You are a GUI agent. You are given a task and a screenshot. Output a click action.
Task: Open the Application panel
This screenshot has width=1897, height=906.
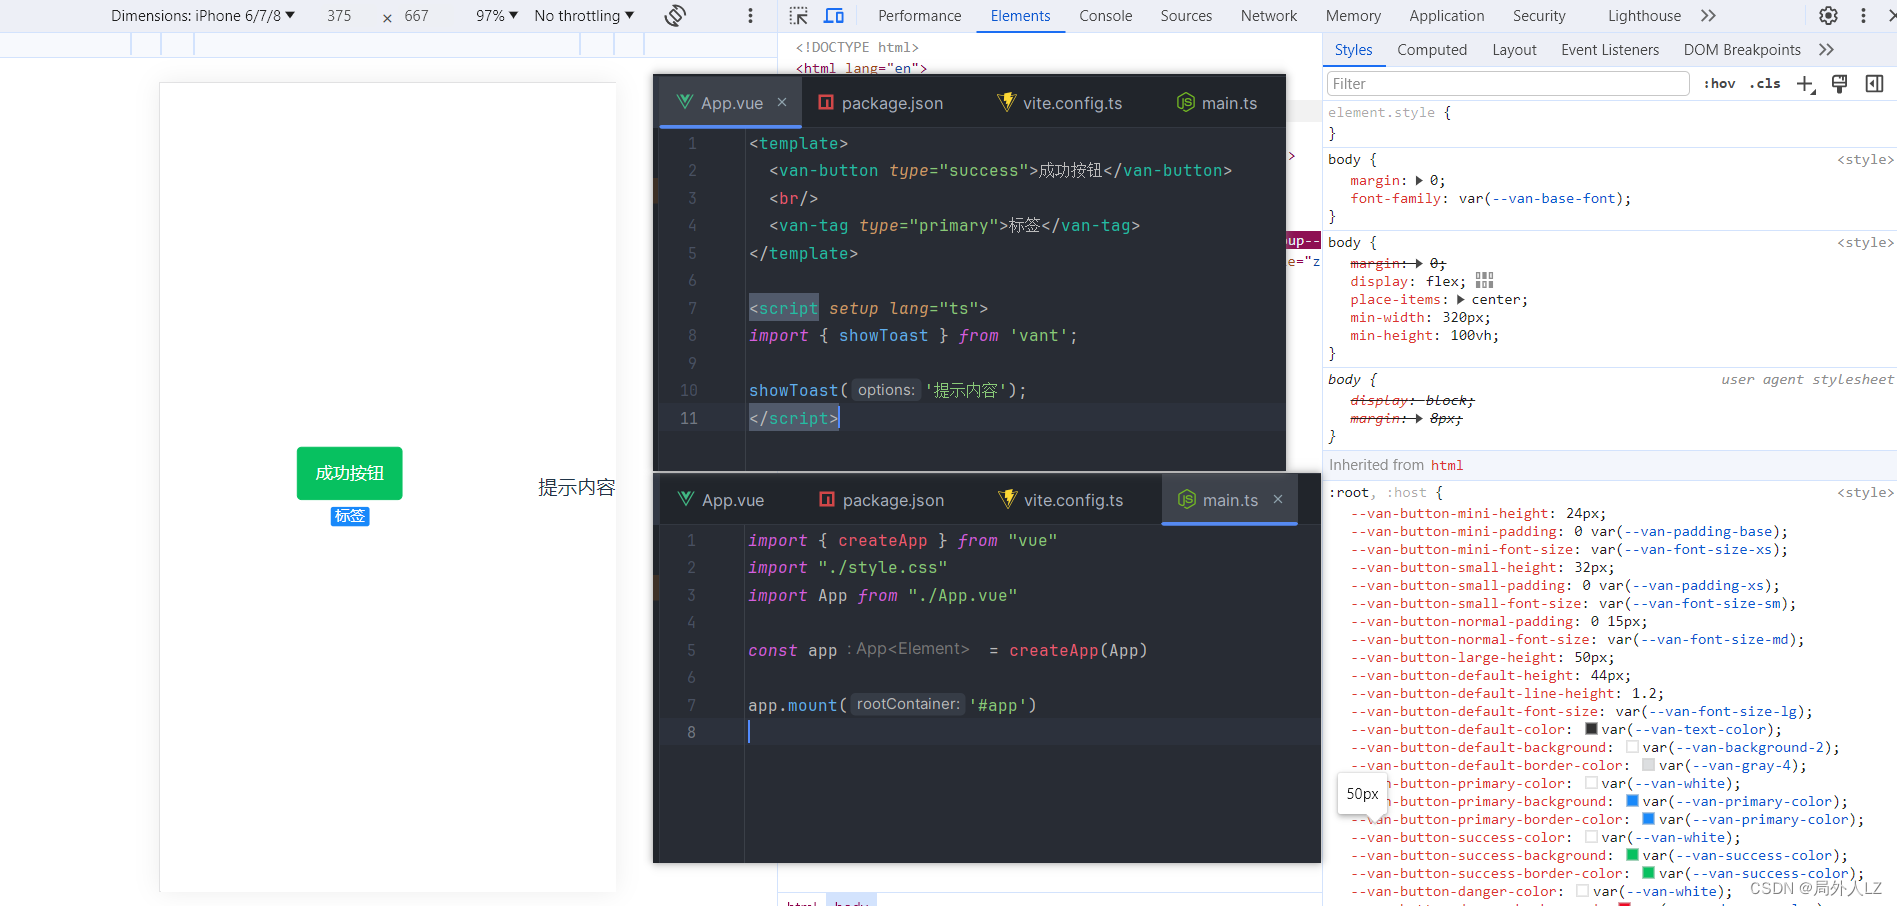click(x=1446, y=16)
